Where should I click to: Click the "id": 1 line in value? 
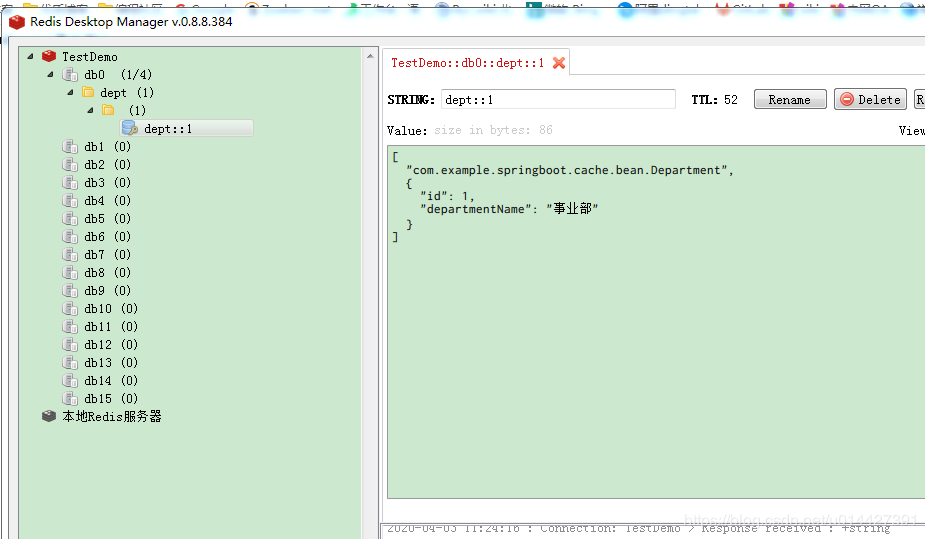447,196
